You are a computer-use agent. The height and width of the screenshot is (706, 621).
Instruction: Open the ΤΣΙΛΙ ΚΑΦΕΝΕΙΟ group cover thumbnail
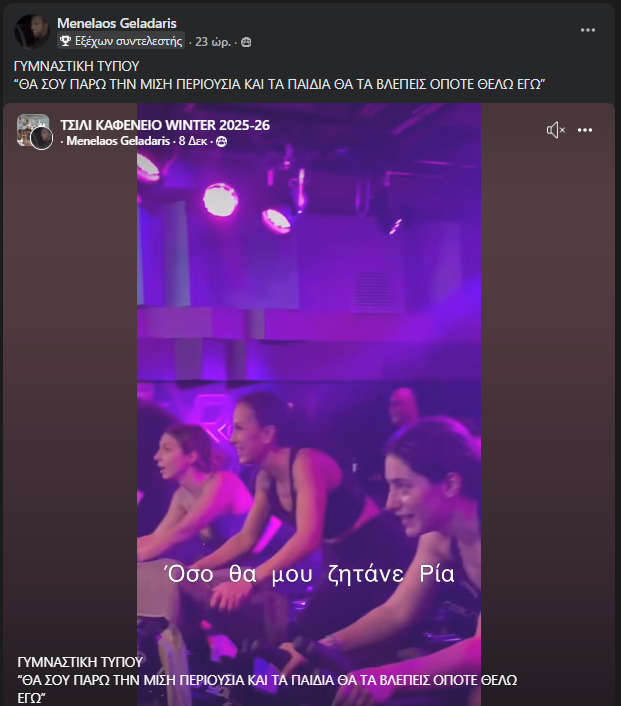pyautogui.click(x=30, y=128)
